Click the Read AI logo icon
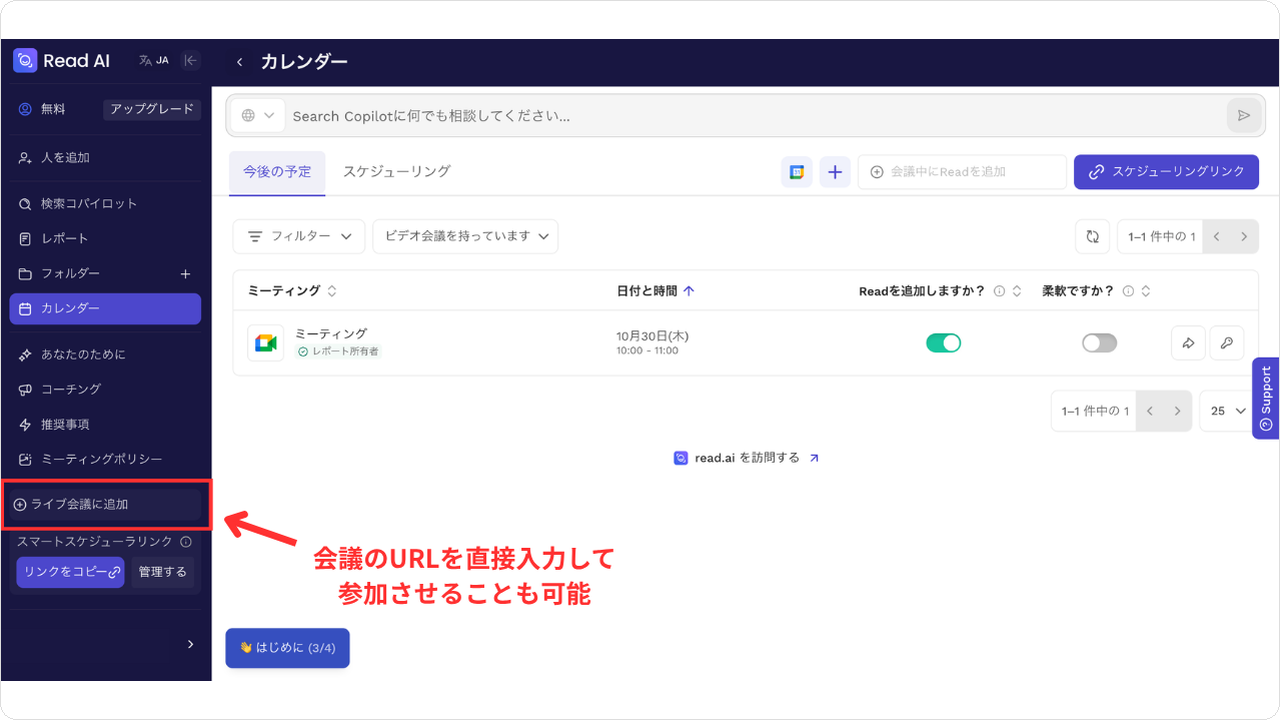1280x720 pixels. coord(25,61)
